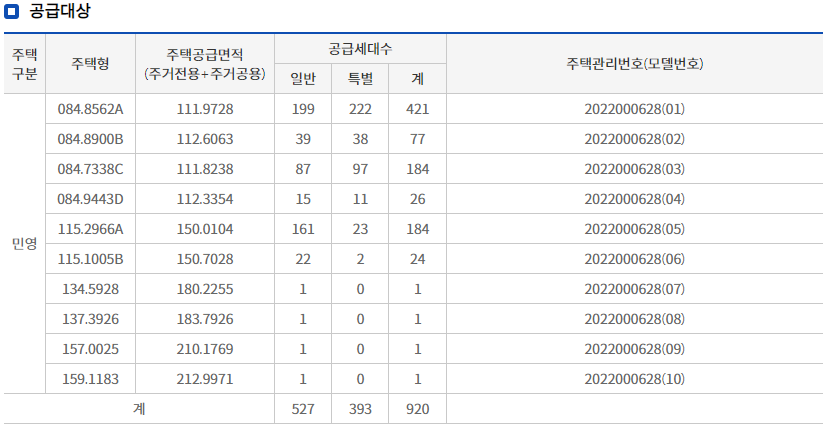Click management number 2022000628(01)
The height and width of the screenshot is (426, 823).
coord(635,109)
